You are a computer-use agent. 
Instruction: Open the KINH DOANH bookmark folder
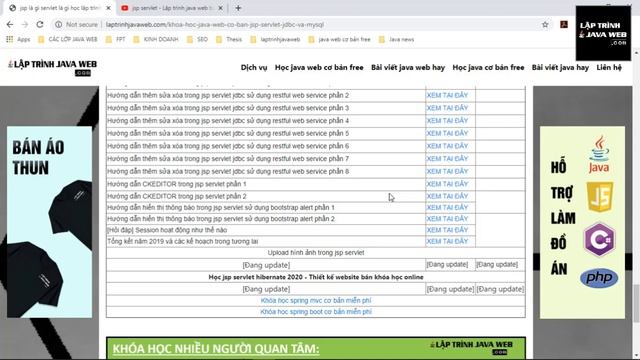point(156,40)
